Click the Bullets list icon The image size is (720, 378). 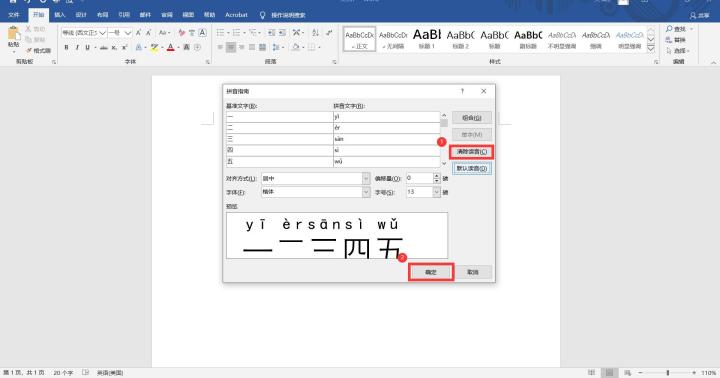point(221,33)
